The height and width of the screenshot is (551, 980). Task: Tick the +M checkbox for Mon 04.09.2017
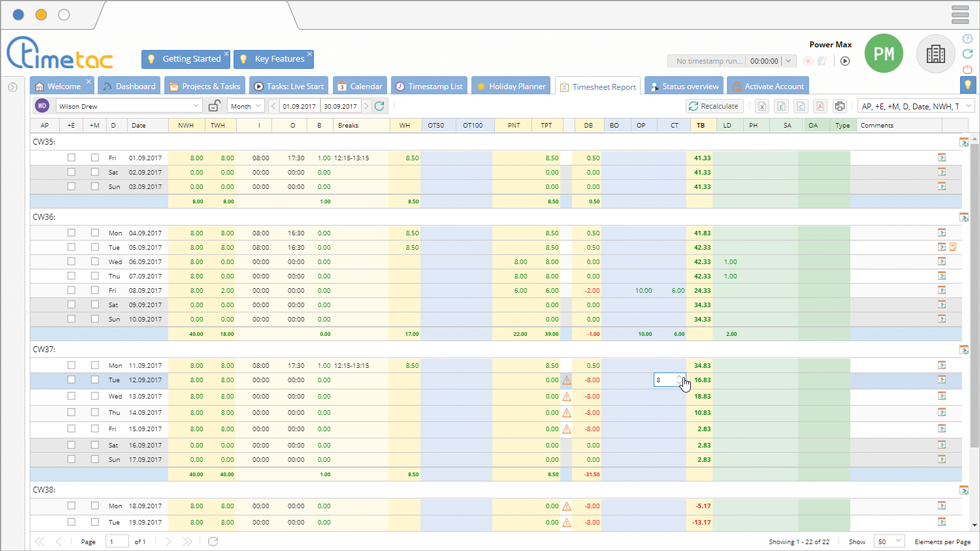point(94,233)
